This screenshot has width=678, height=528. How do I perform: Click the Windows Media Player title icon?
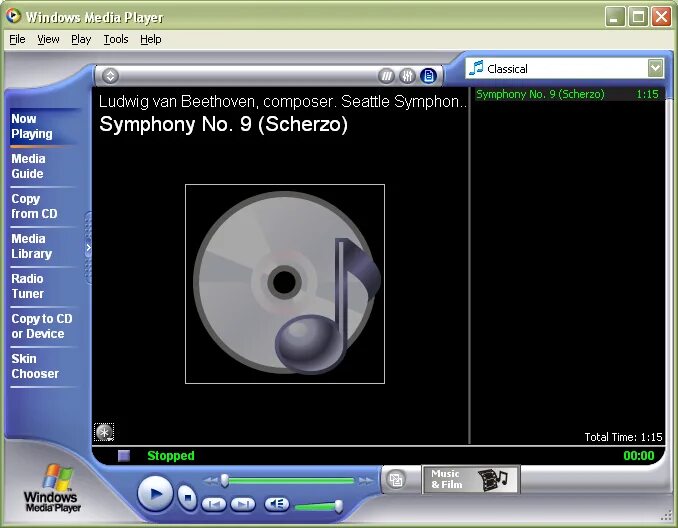click(13, 16)
